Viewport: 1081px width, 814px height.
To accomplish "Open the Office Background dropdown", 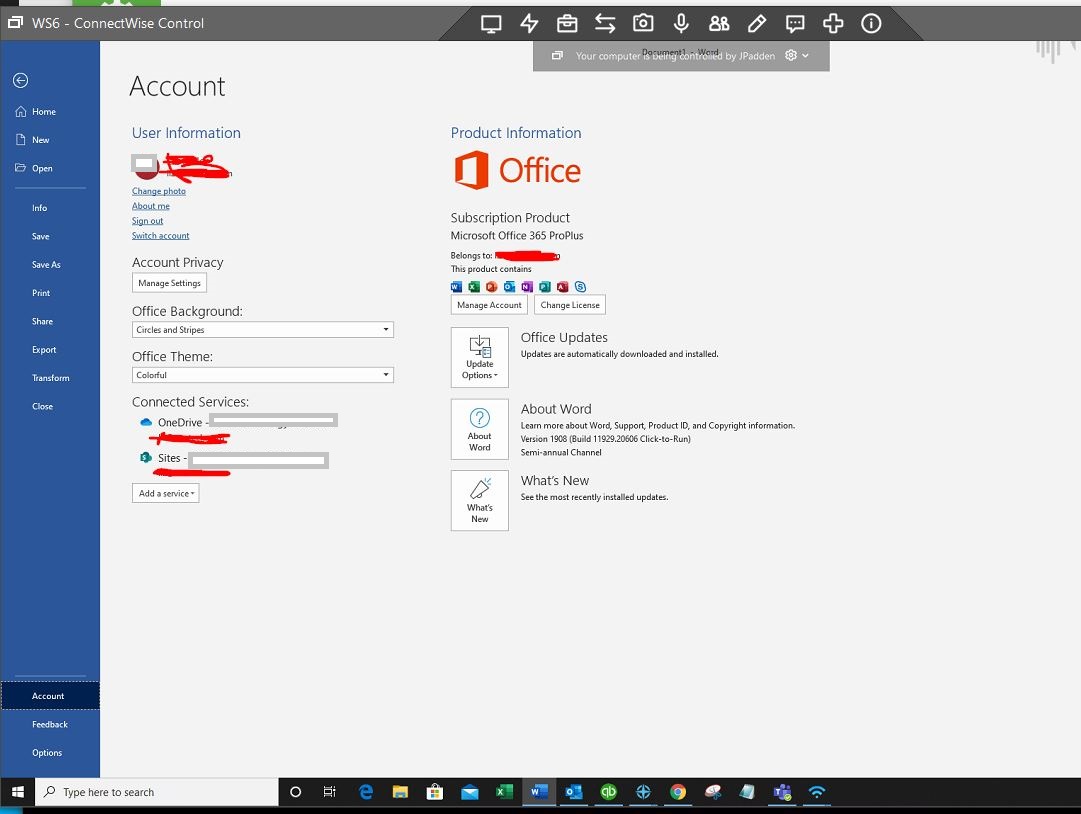I will coord(263,329).
